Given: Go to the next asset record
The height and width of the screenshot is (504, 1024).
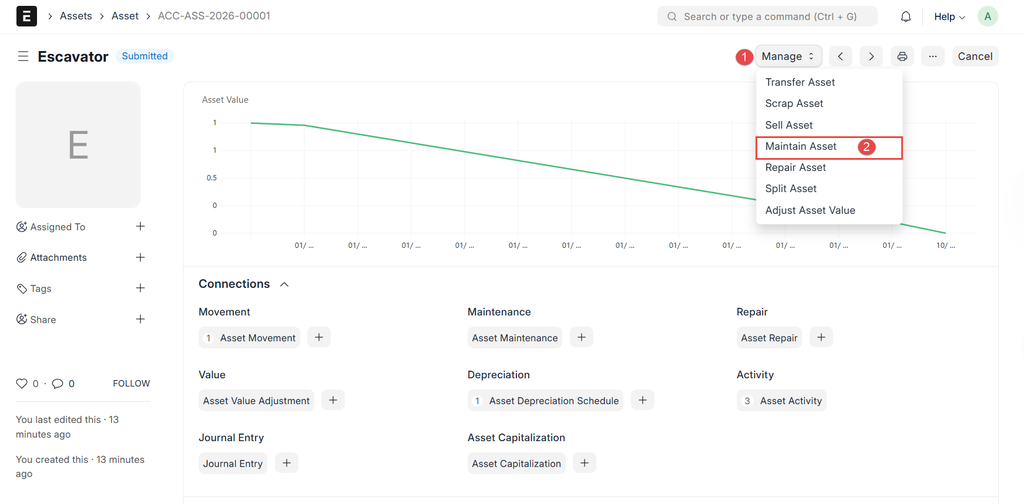Looking at the screenshot, I should [871, 57].
